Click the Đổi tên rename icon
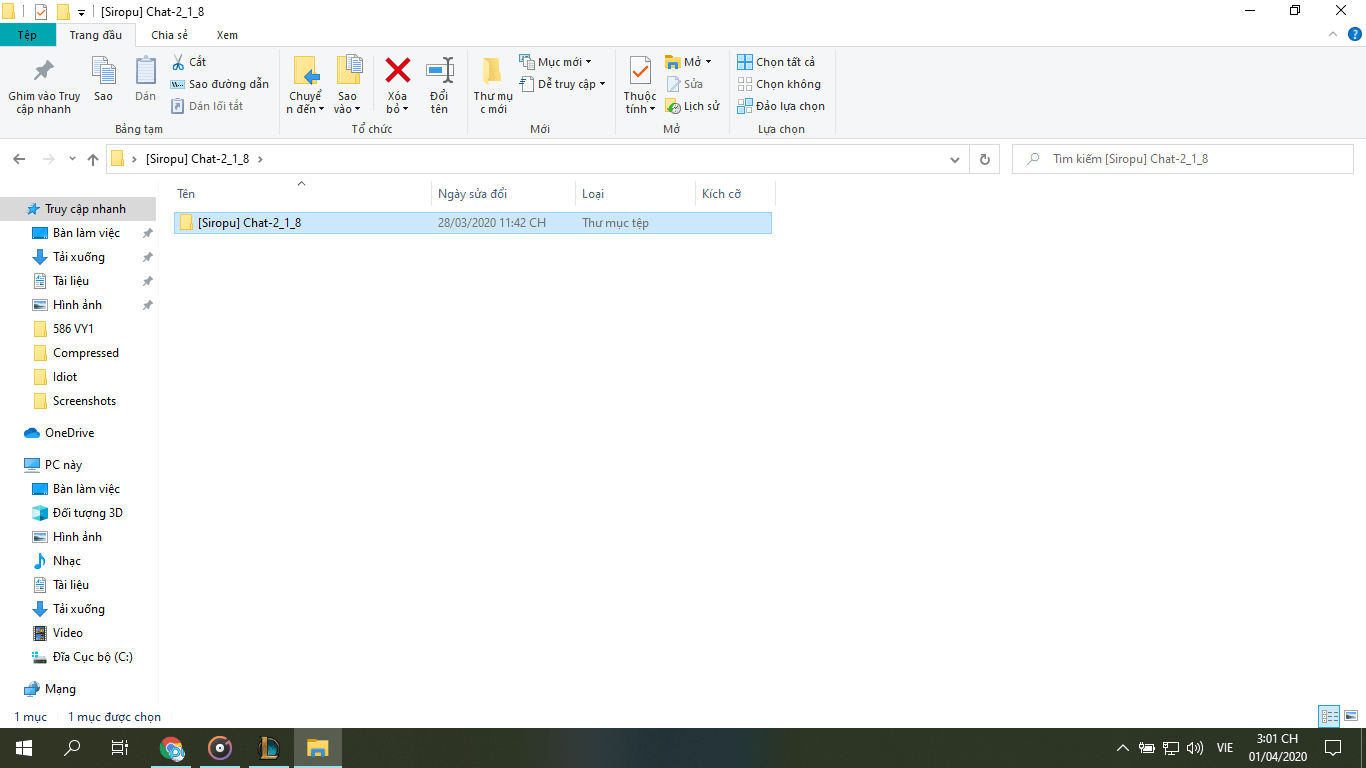This screenshot has width=1366, height=768. (x=439, y=70)
